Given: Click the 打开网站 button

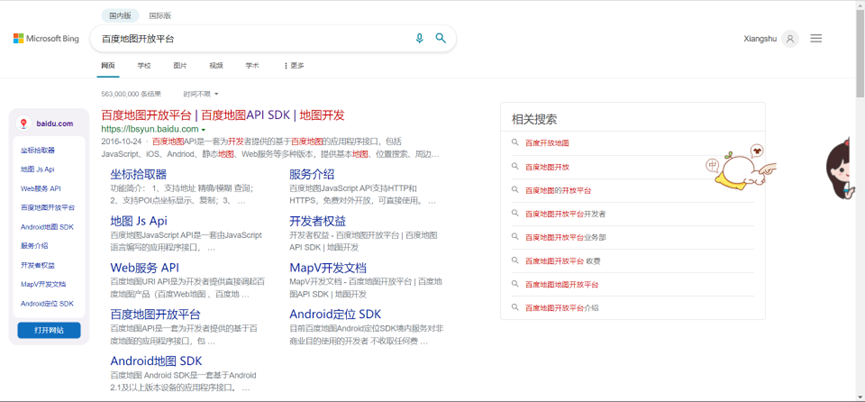Looking at the screenshot, I should point(49,330).
